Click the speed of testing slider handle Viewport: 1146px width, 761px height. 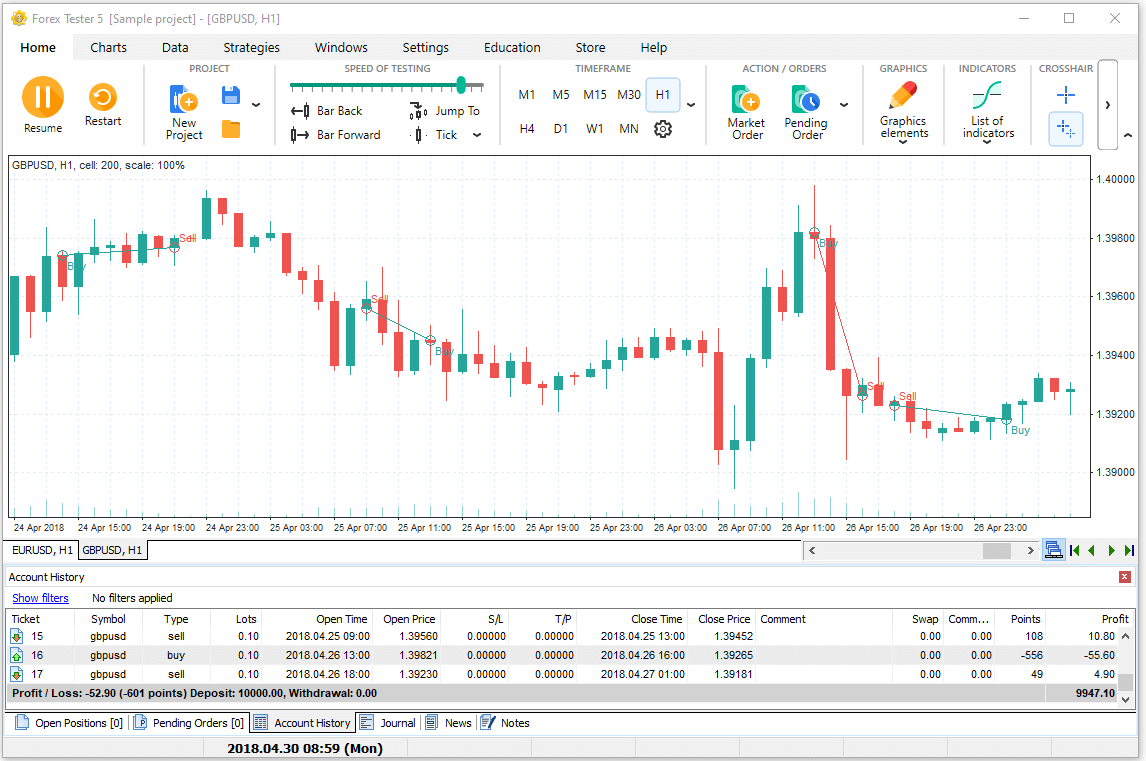click(x=461, y=85)
